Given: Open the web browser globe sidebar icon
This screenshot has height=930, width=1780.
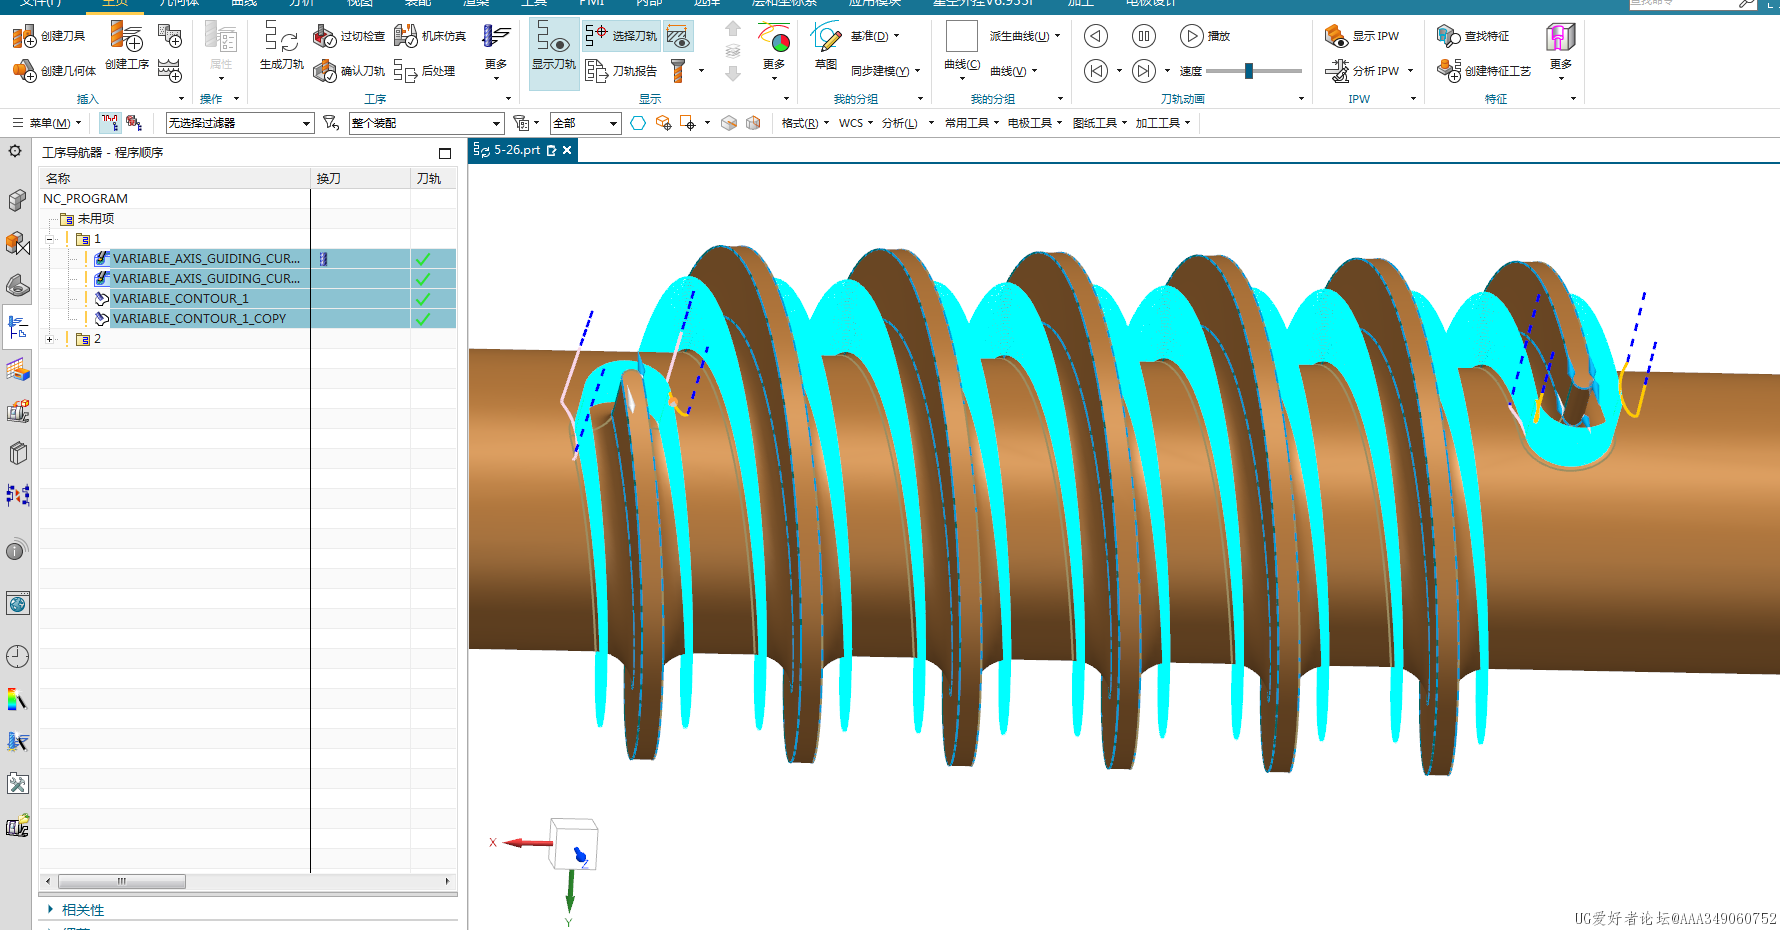Looking at the screenshot, I should 17,603.
